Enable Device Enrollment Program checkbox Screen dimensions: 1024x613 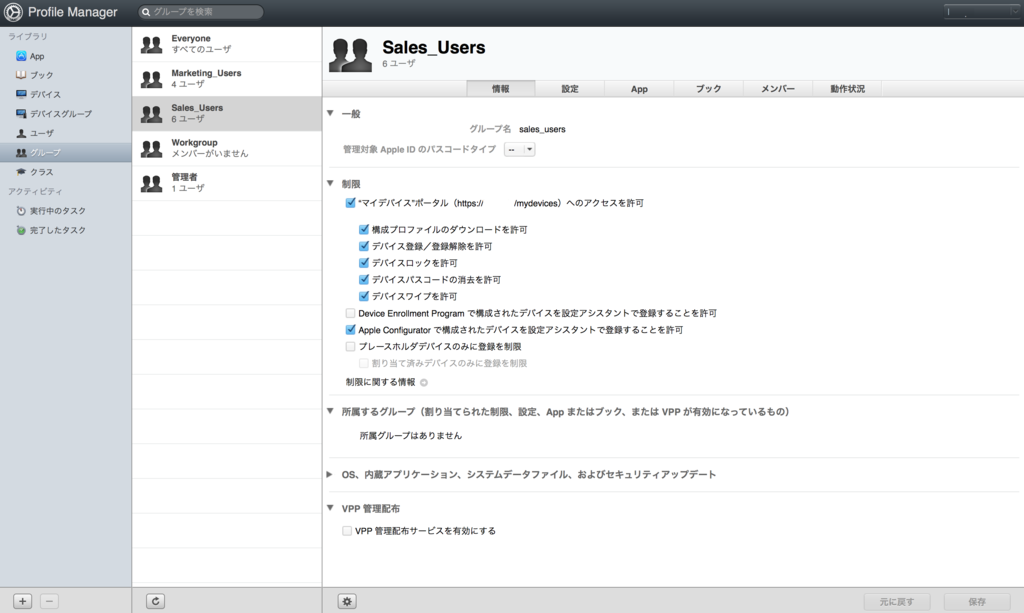351,313
